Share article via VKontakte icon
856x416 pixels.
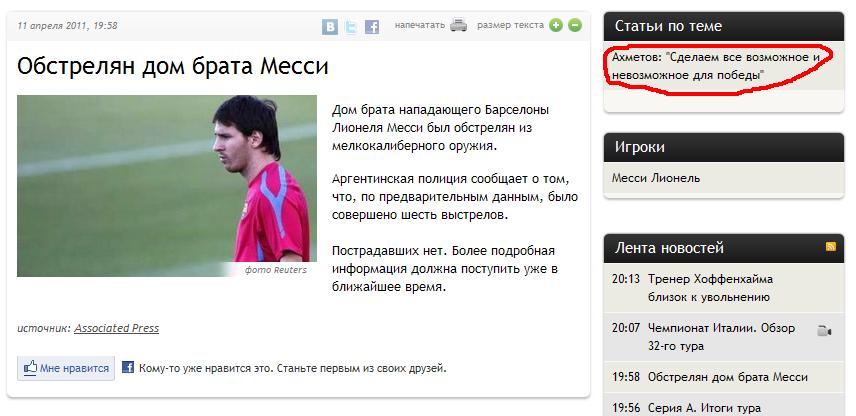330,27
